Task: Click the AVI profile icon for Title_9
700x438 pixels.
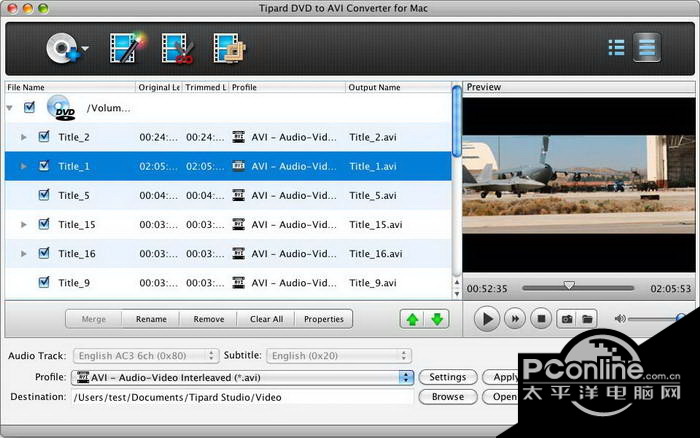Action: (x=238, y=283)
